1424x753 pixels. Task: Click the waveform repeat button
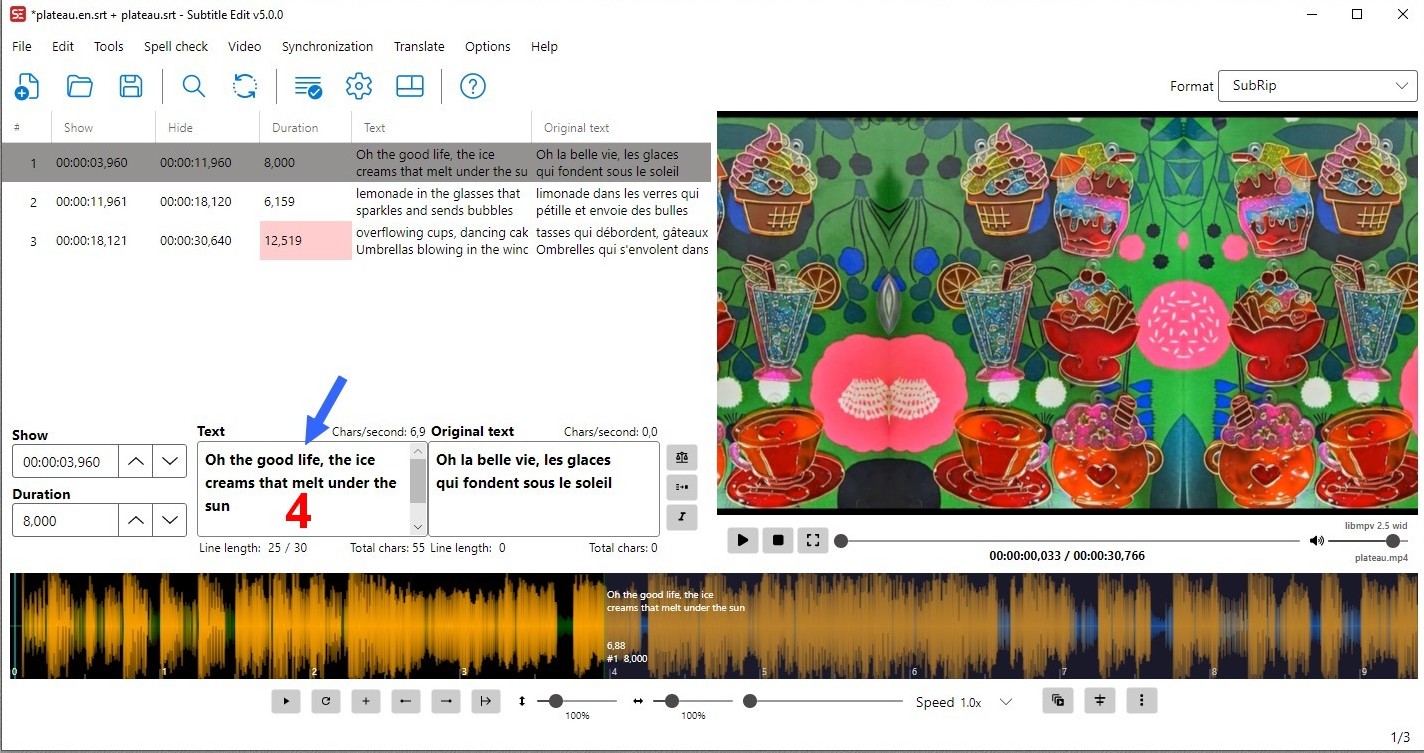[x=326, y=701]
